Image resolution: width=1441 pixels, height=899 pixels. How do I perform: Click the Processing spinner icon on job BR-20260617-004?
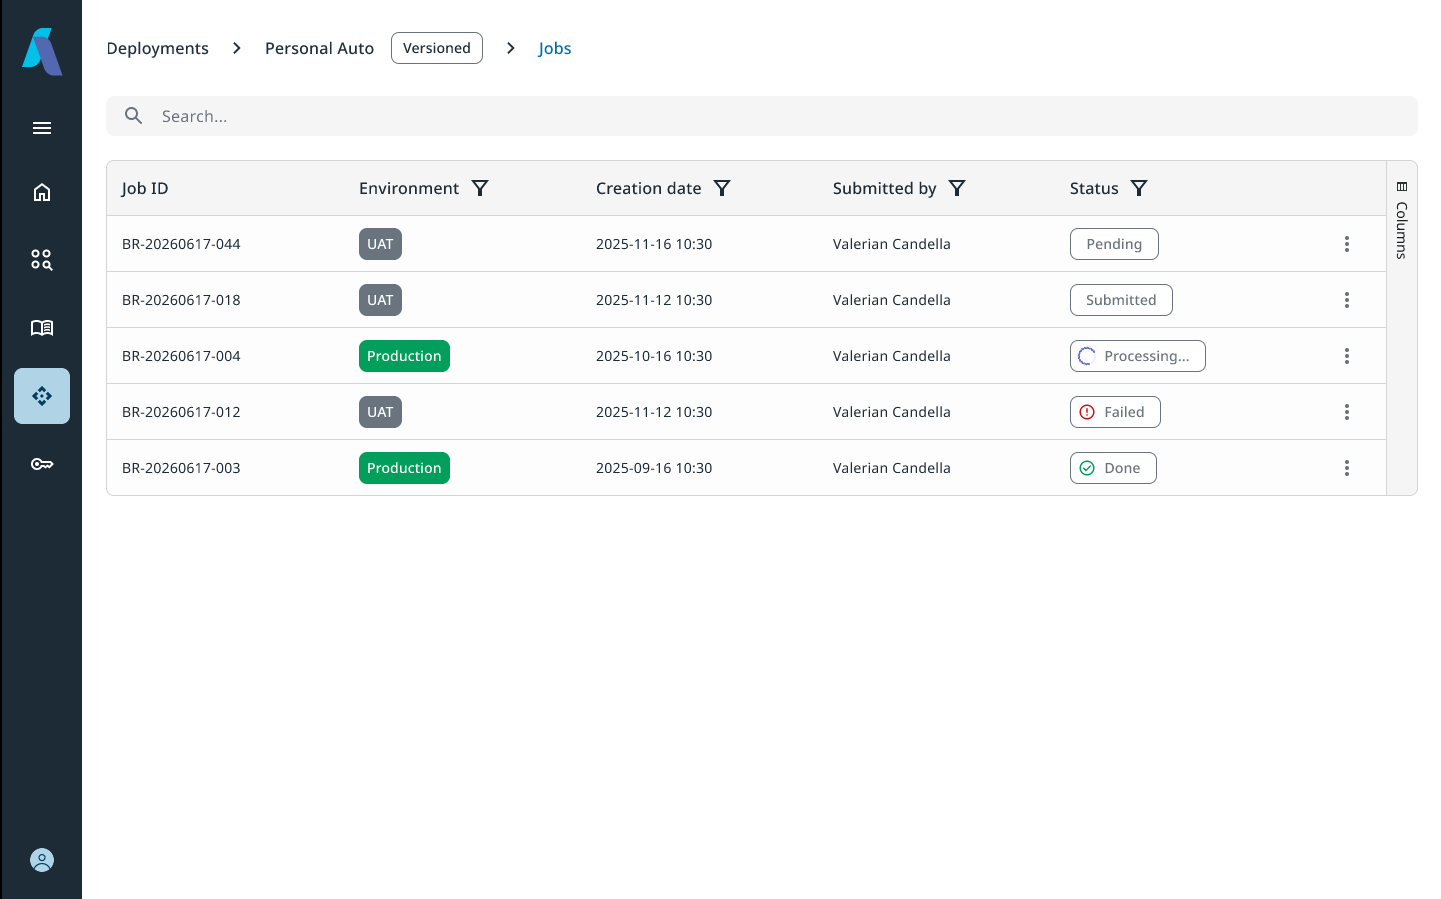(1087, 356)
